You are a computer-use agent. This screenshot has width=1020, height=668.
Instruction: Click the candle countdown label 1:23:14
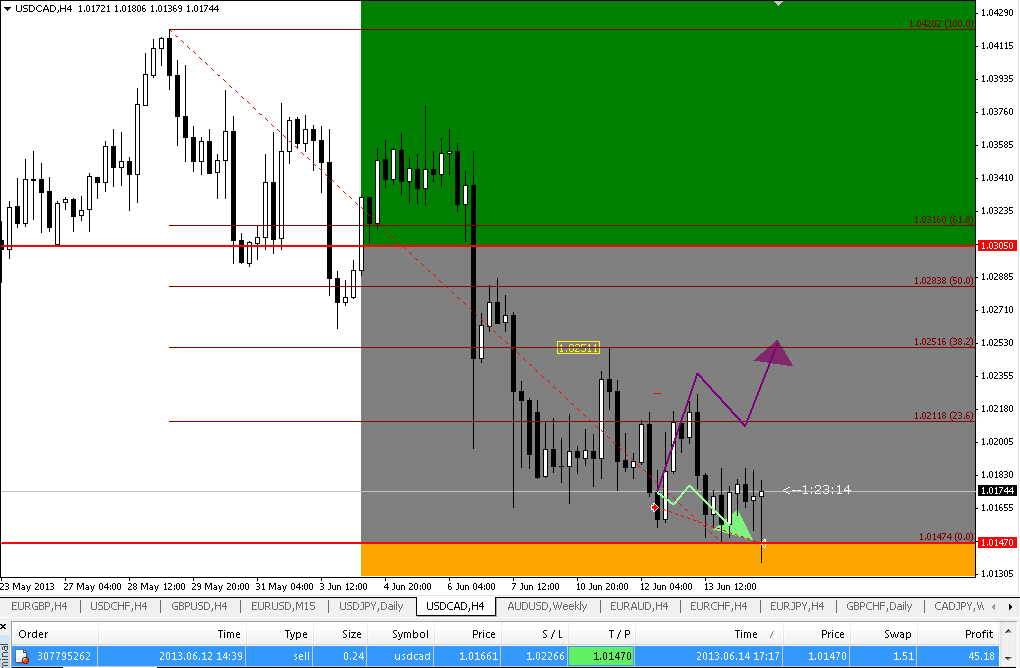coord(817,490)
